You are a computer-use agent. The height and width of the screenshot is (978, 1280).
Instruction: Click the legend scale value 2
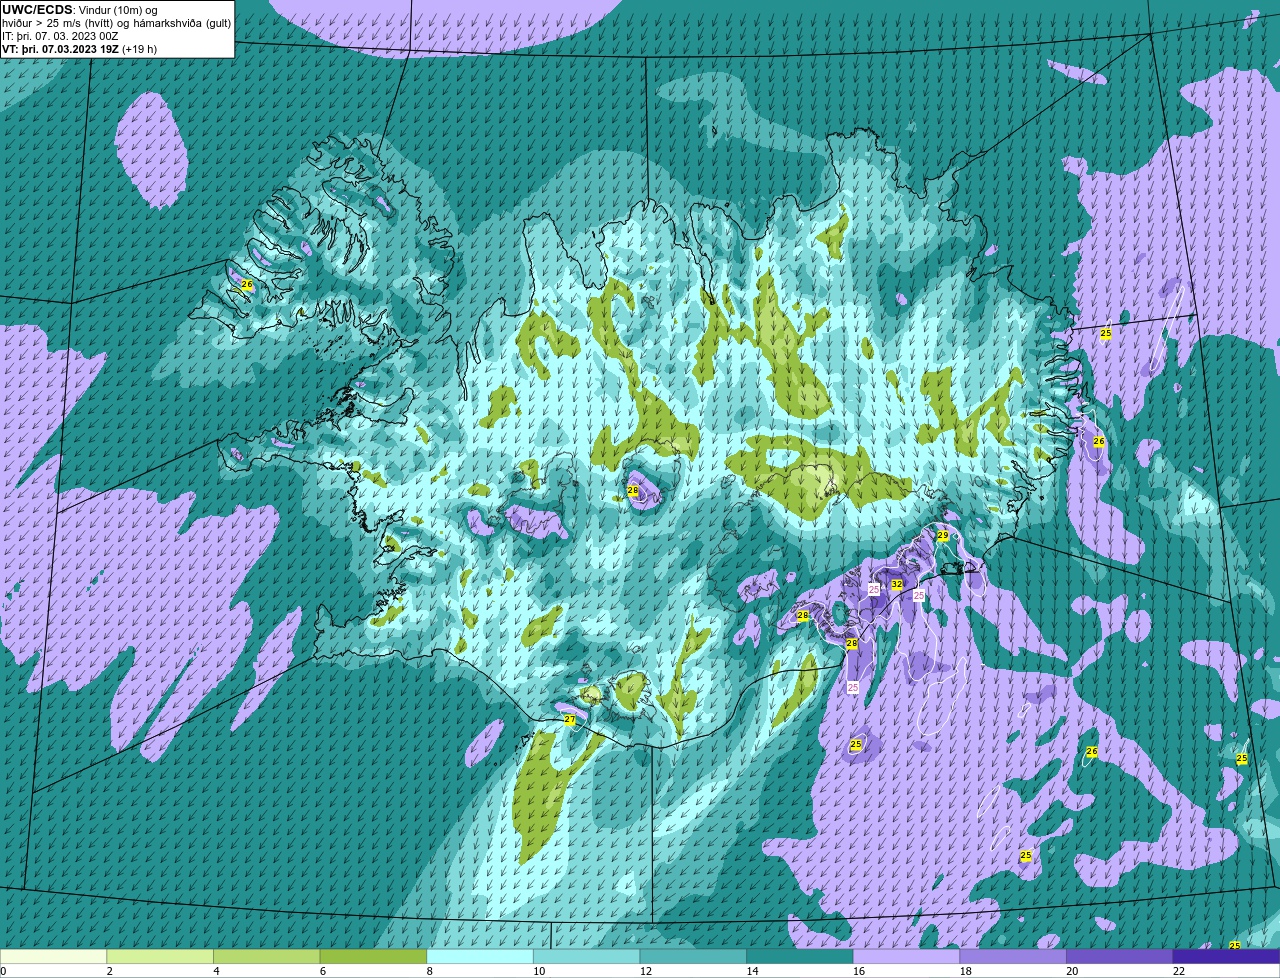(x=109, y=971)
